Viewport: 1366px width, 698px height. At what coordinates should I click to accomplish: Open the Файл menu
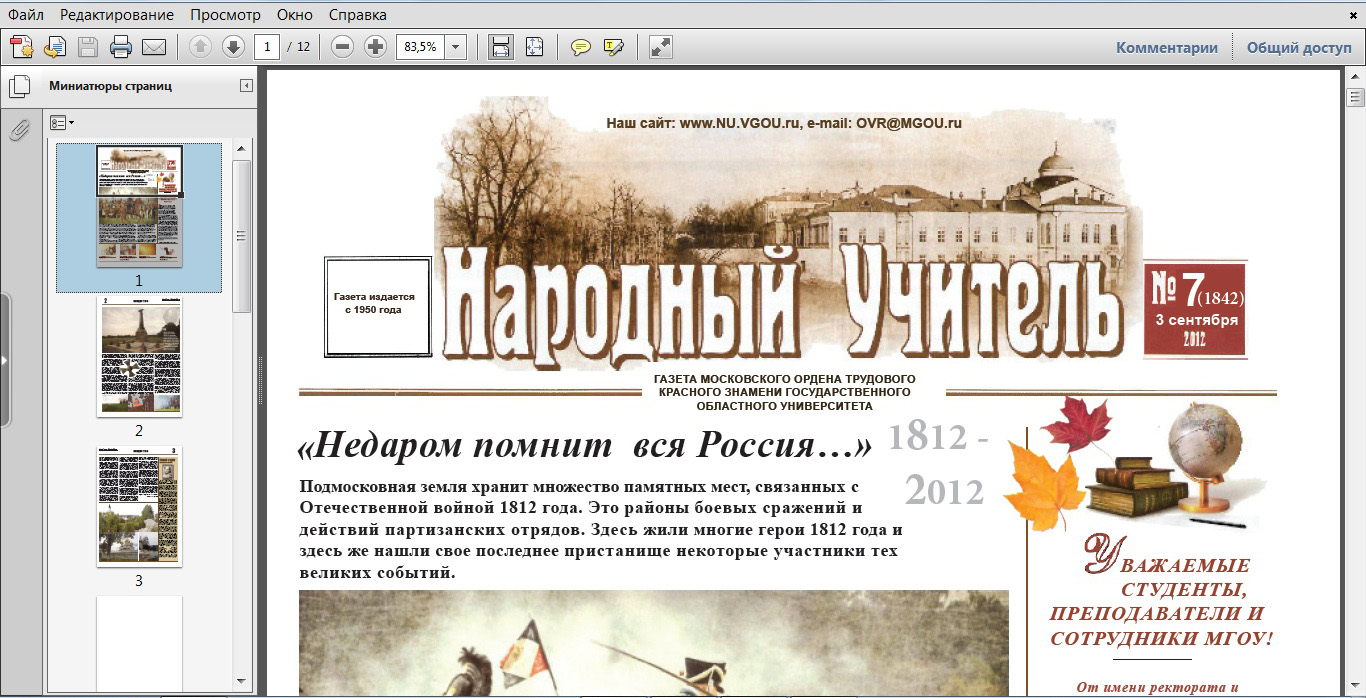(x=25, y=15)
